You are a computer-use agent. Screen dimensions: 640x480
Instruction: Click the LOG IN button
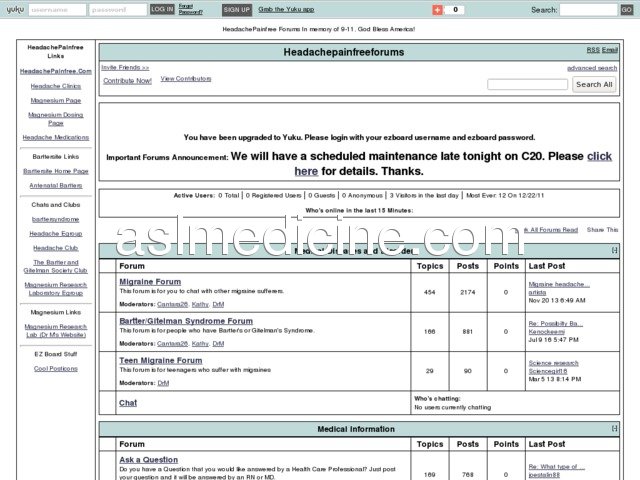pos(162,9)
